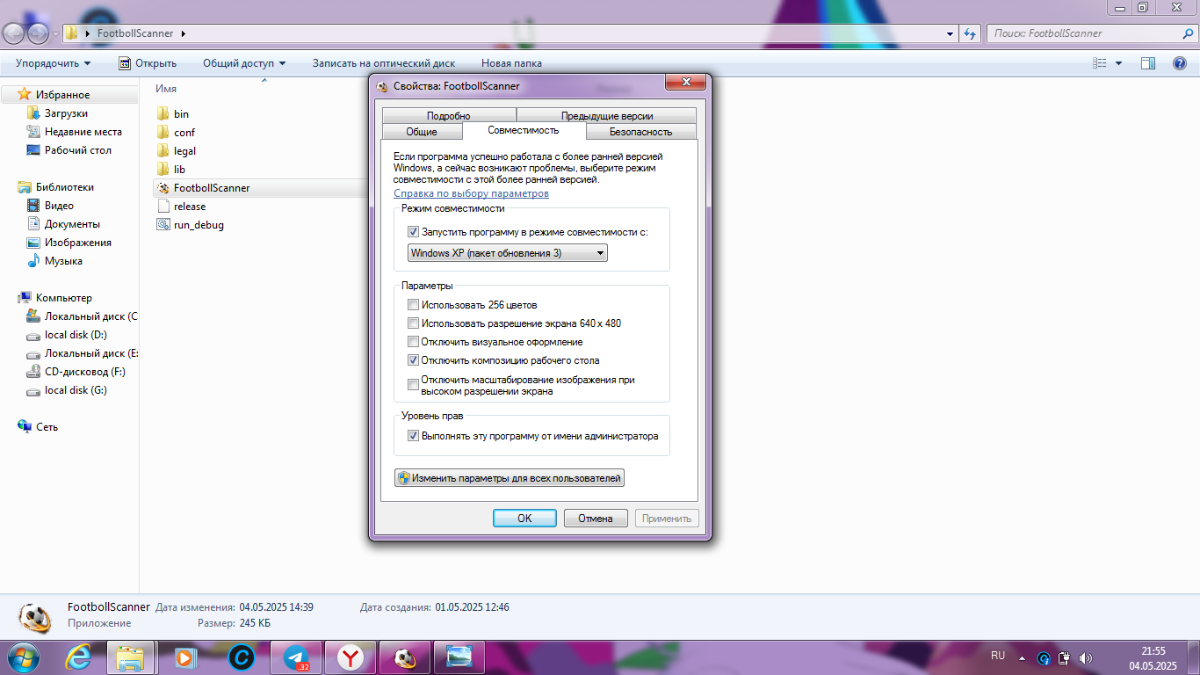
Task: Click Записать на оптический диск
Action: coord(383,63)
